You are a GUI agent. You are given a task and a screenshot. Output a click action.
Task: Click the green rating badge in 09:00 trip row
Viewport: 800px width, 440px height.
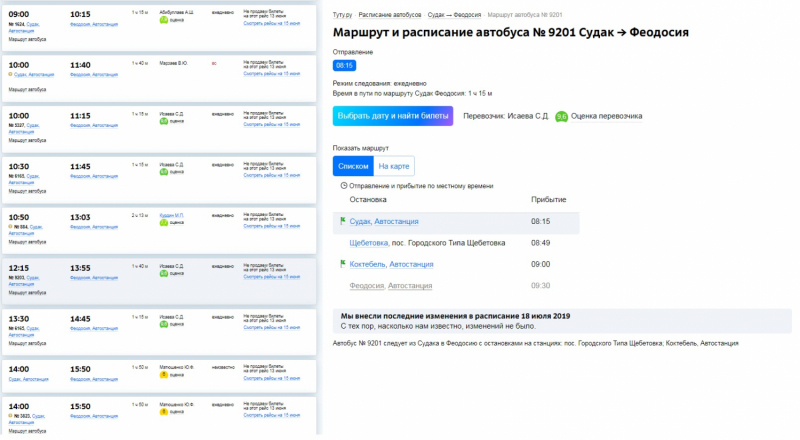pos(164,19)
